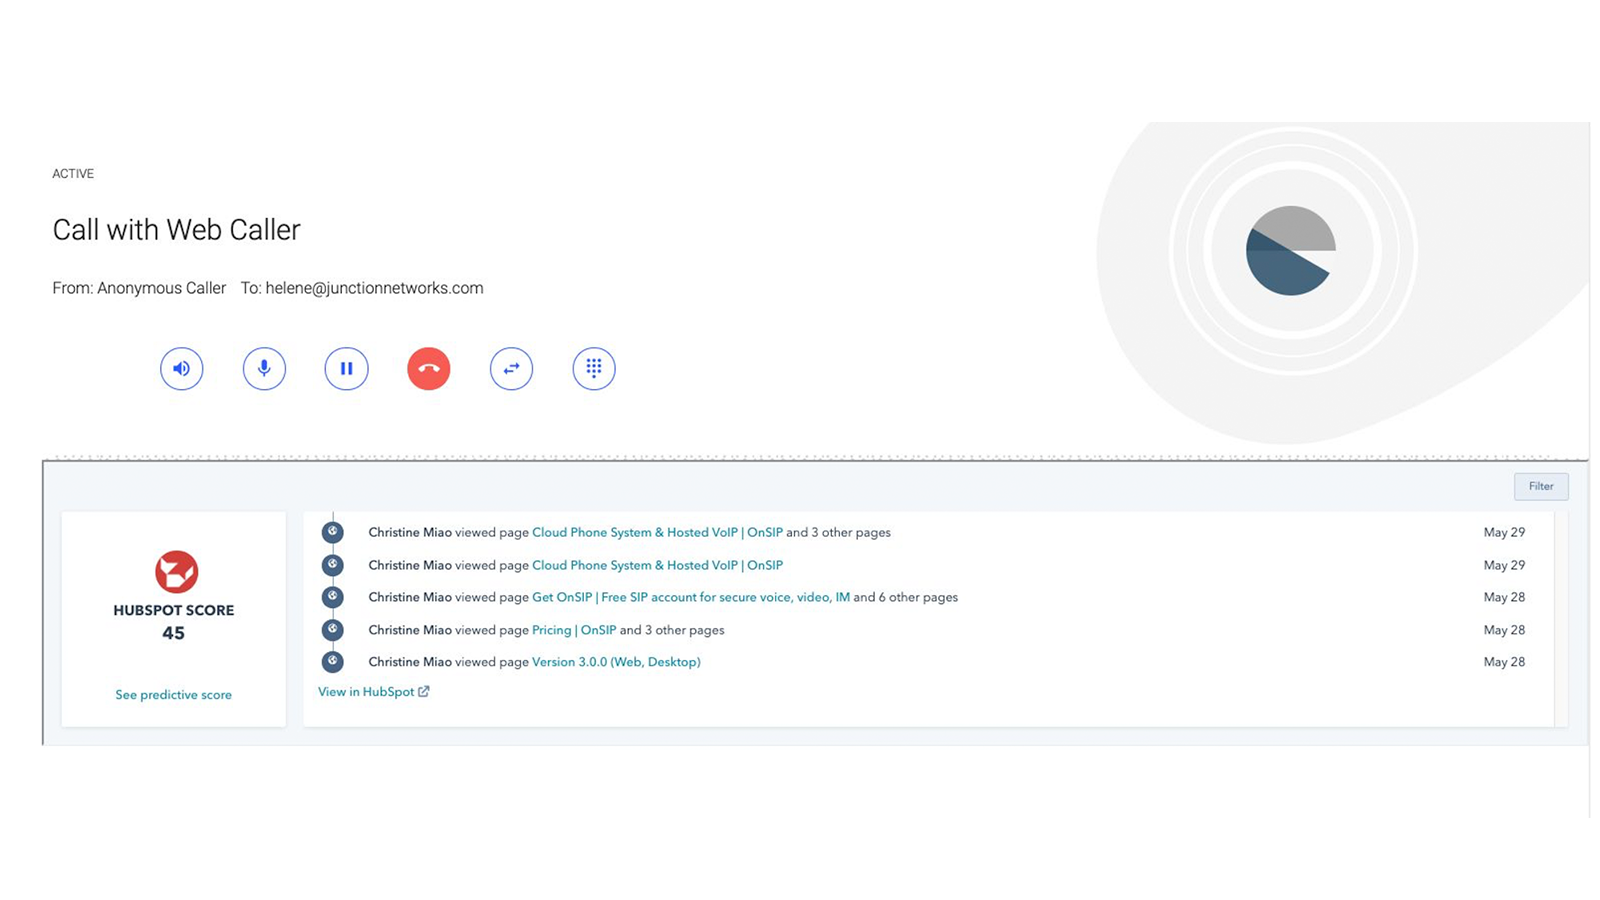This screenshot has height=900, width=1600.
Task: Click the HubSpot logo above the score
Action: point(176,571)
